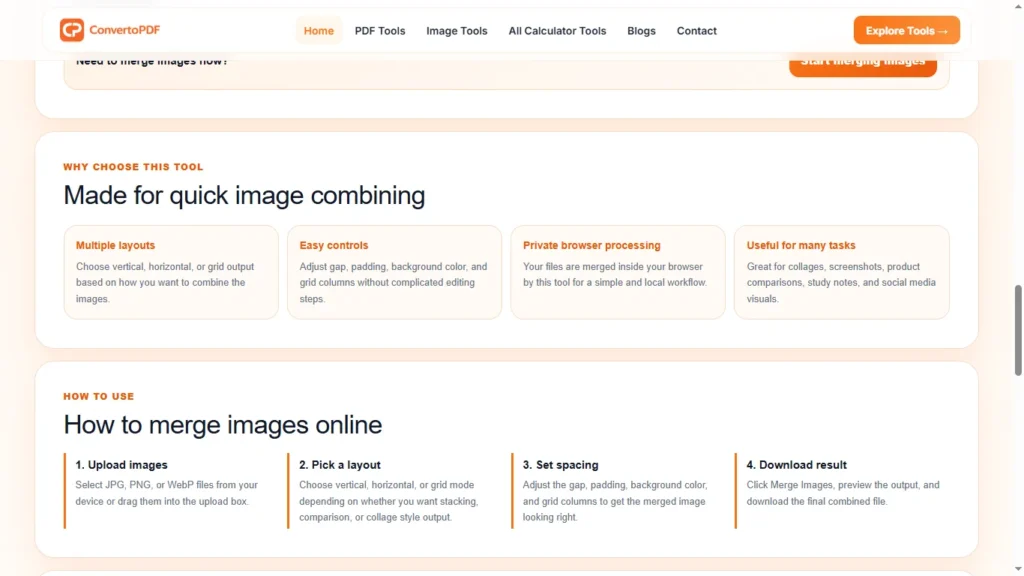Open All Calculator Tools menu

click(x=557, y=31)
